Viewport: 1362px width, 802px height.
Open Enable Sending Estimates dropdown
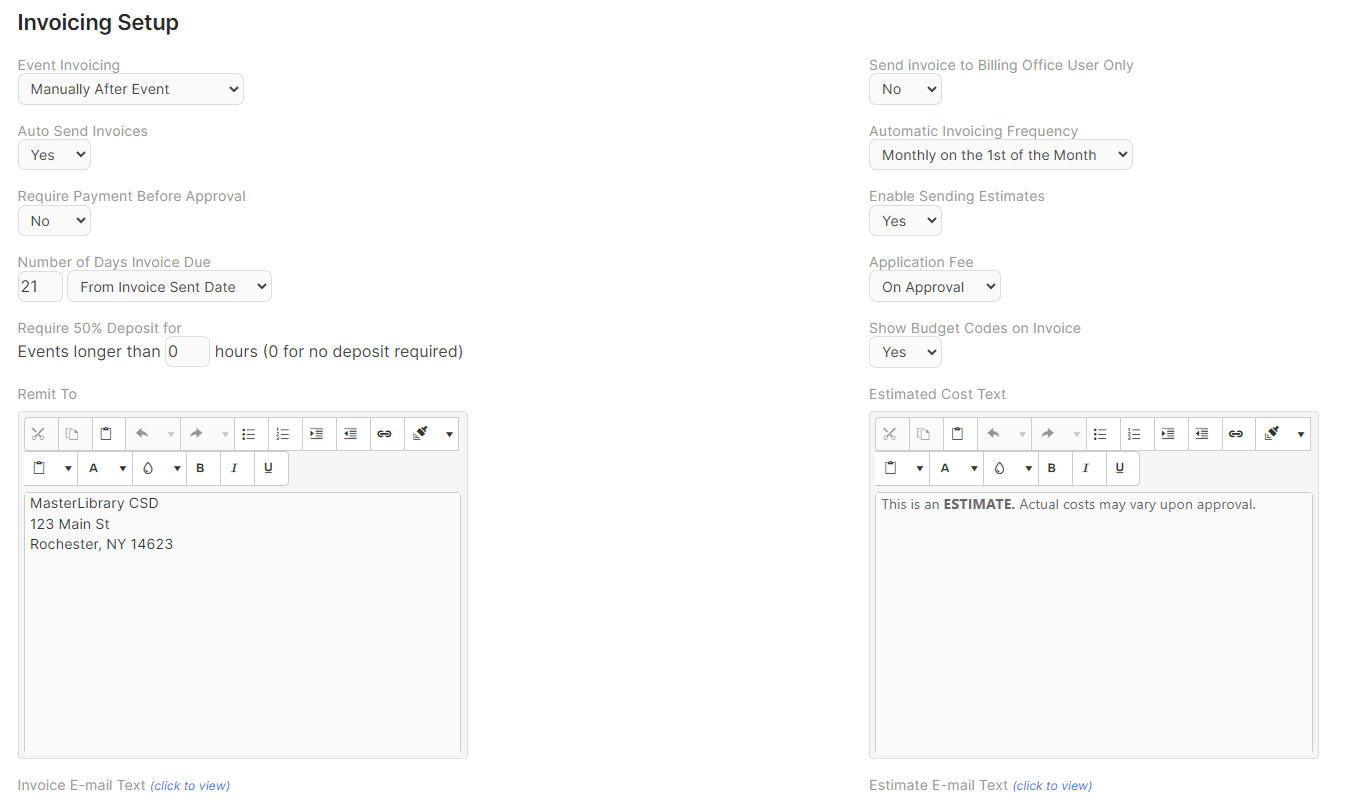(x=905, y=221)
